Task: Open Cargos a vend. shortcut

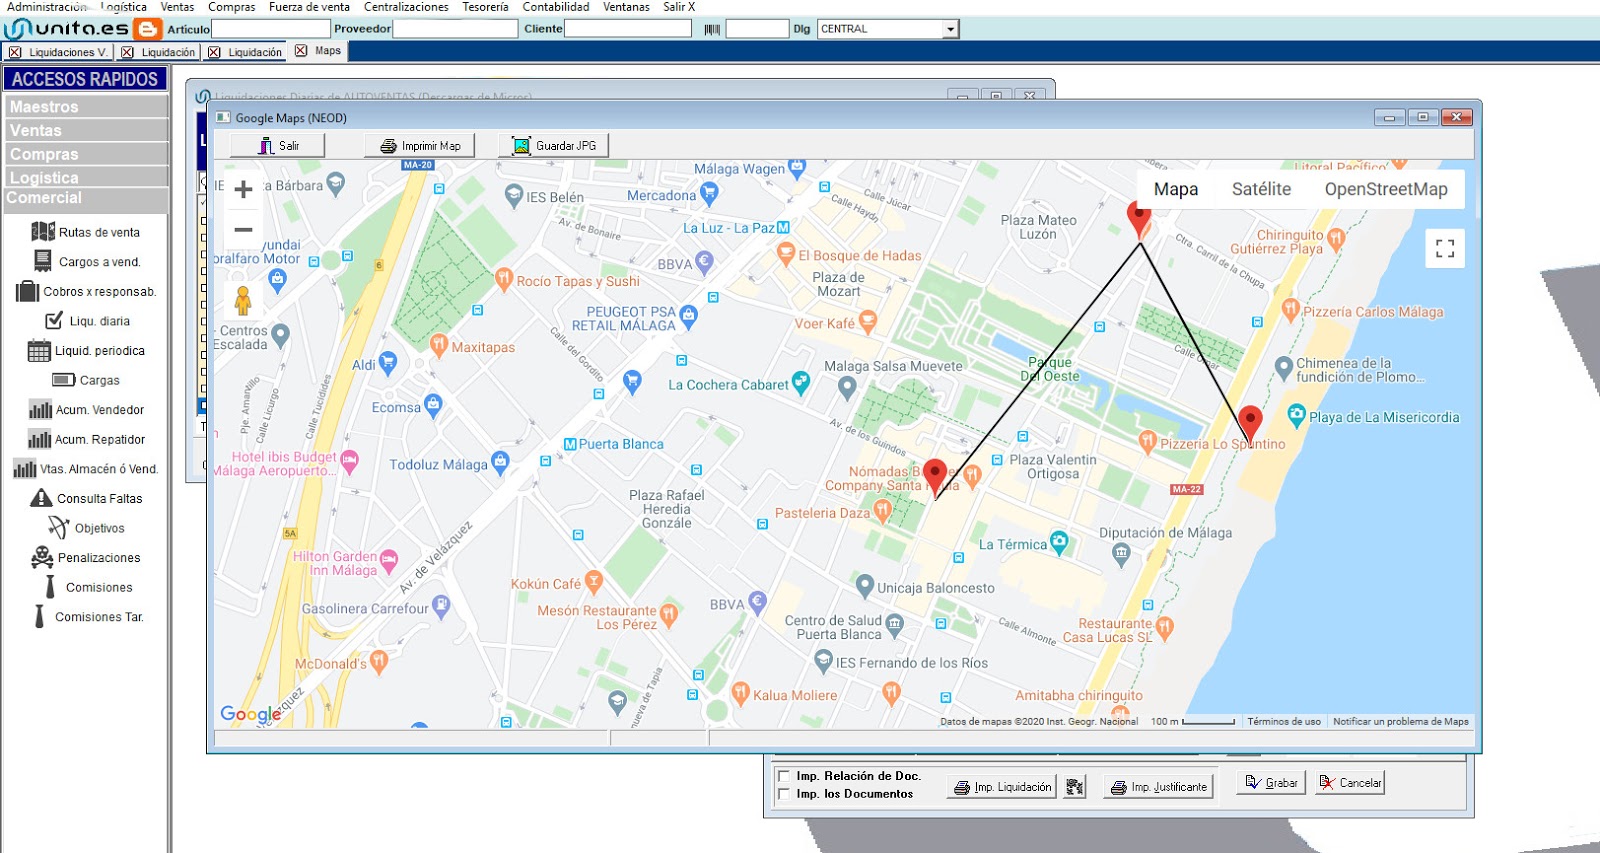Action: [x=87, y=262]
